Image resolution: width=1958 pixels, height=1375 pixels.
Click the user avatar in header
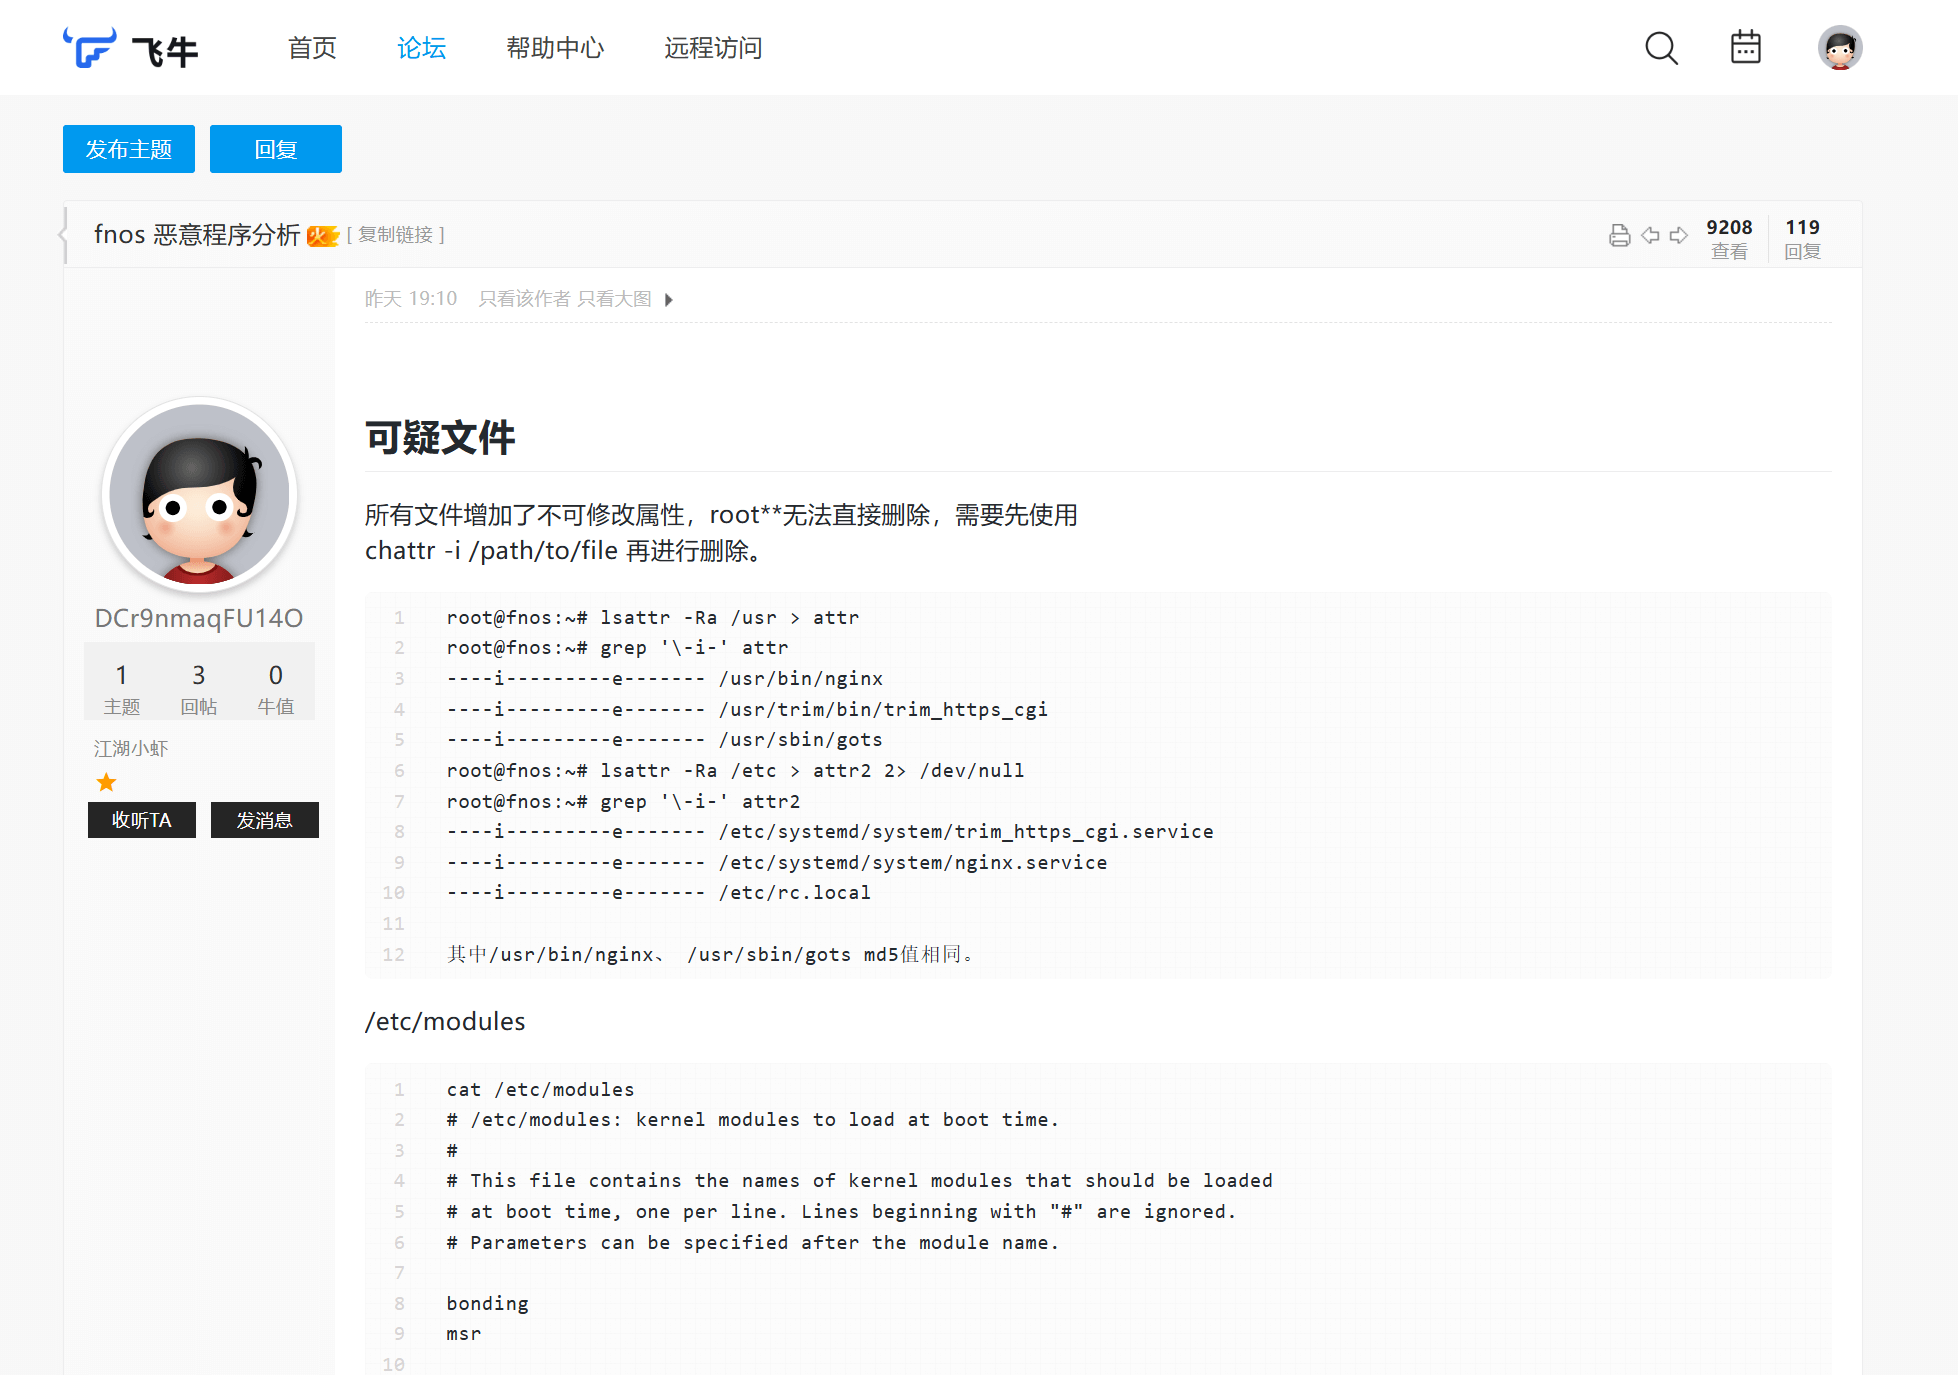coord(1839,48)
